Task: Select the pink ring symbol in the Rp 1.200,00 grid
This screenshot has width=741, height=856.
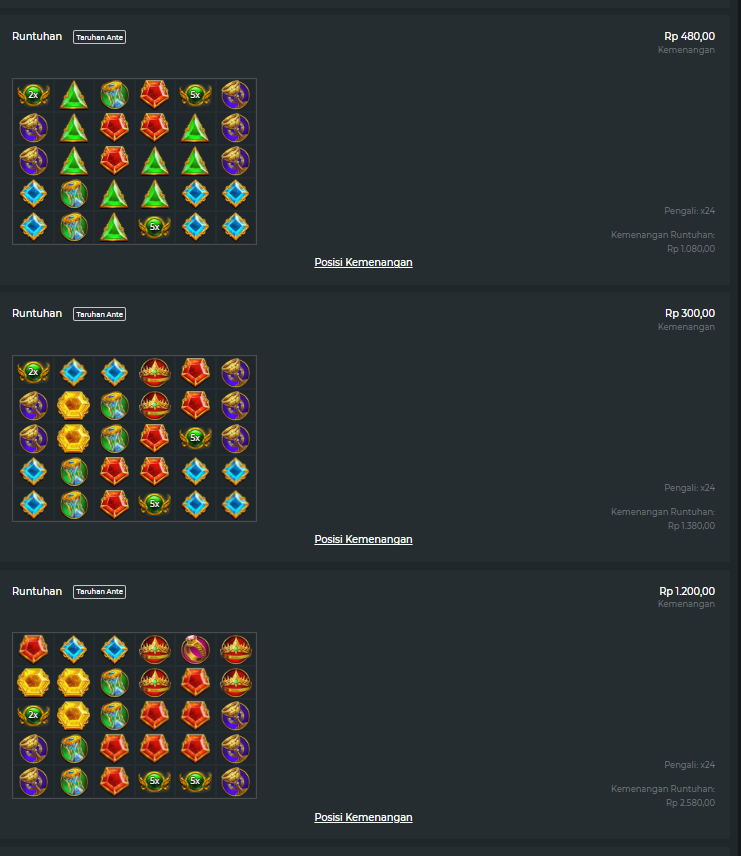Action: click(x=195, y=649)
